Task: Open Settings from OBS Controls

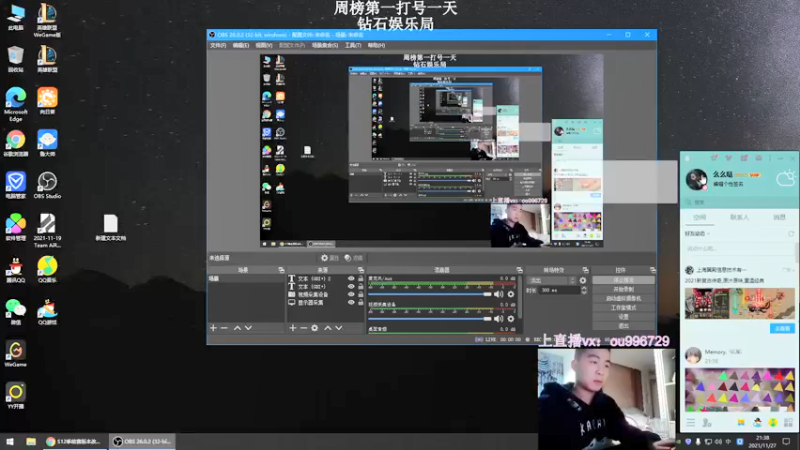Action: pyautogui.click(x=623, y=317)
